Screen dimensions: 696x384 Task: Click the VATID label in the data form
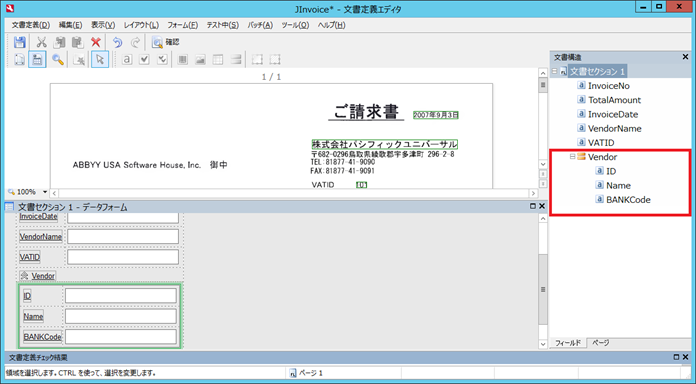click(x=29, y=257)
